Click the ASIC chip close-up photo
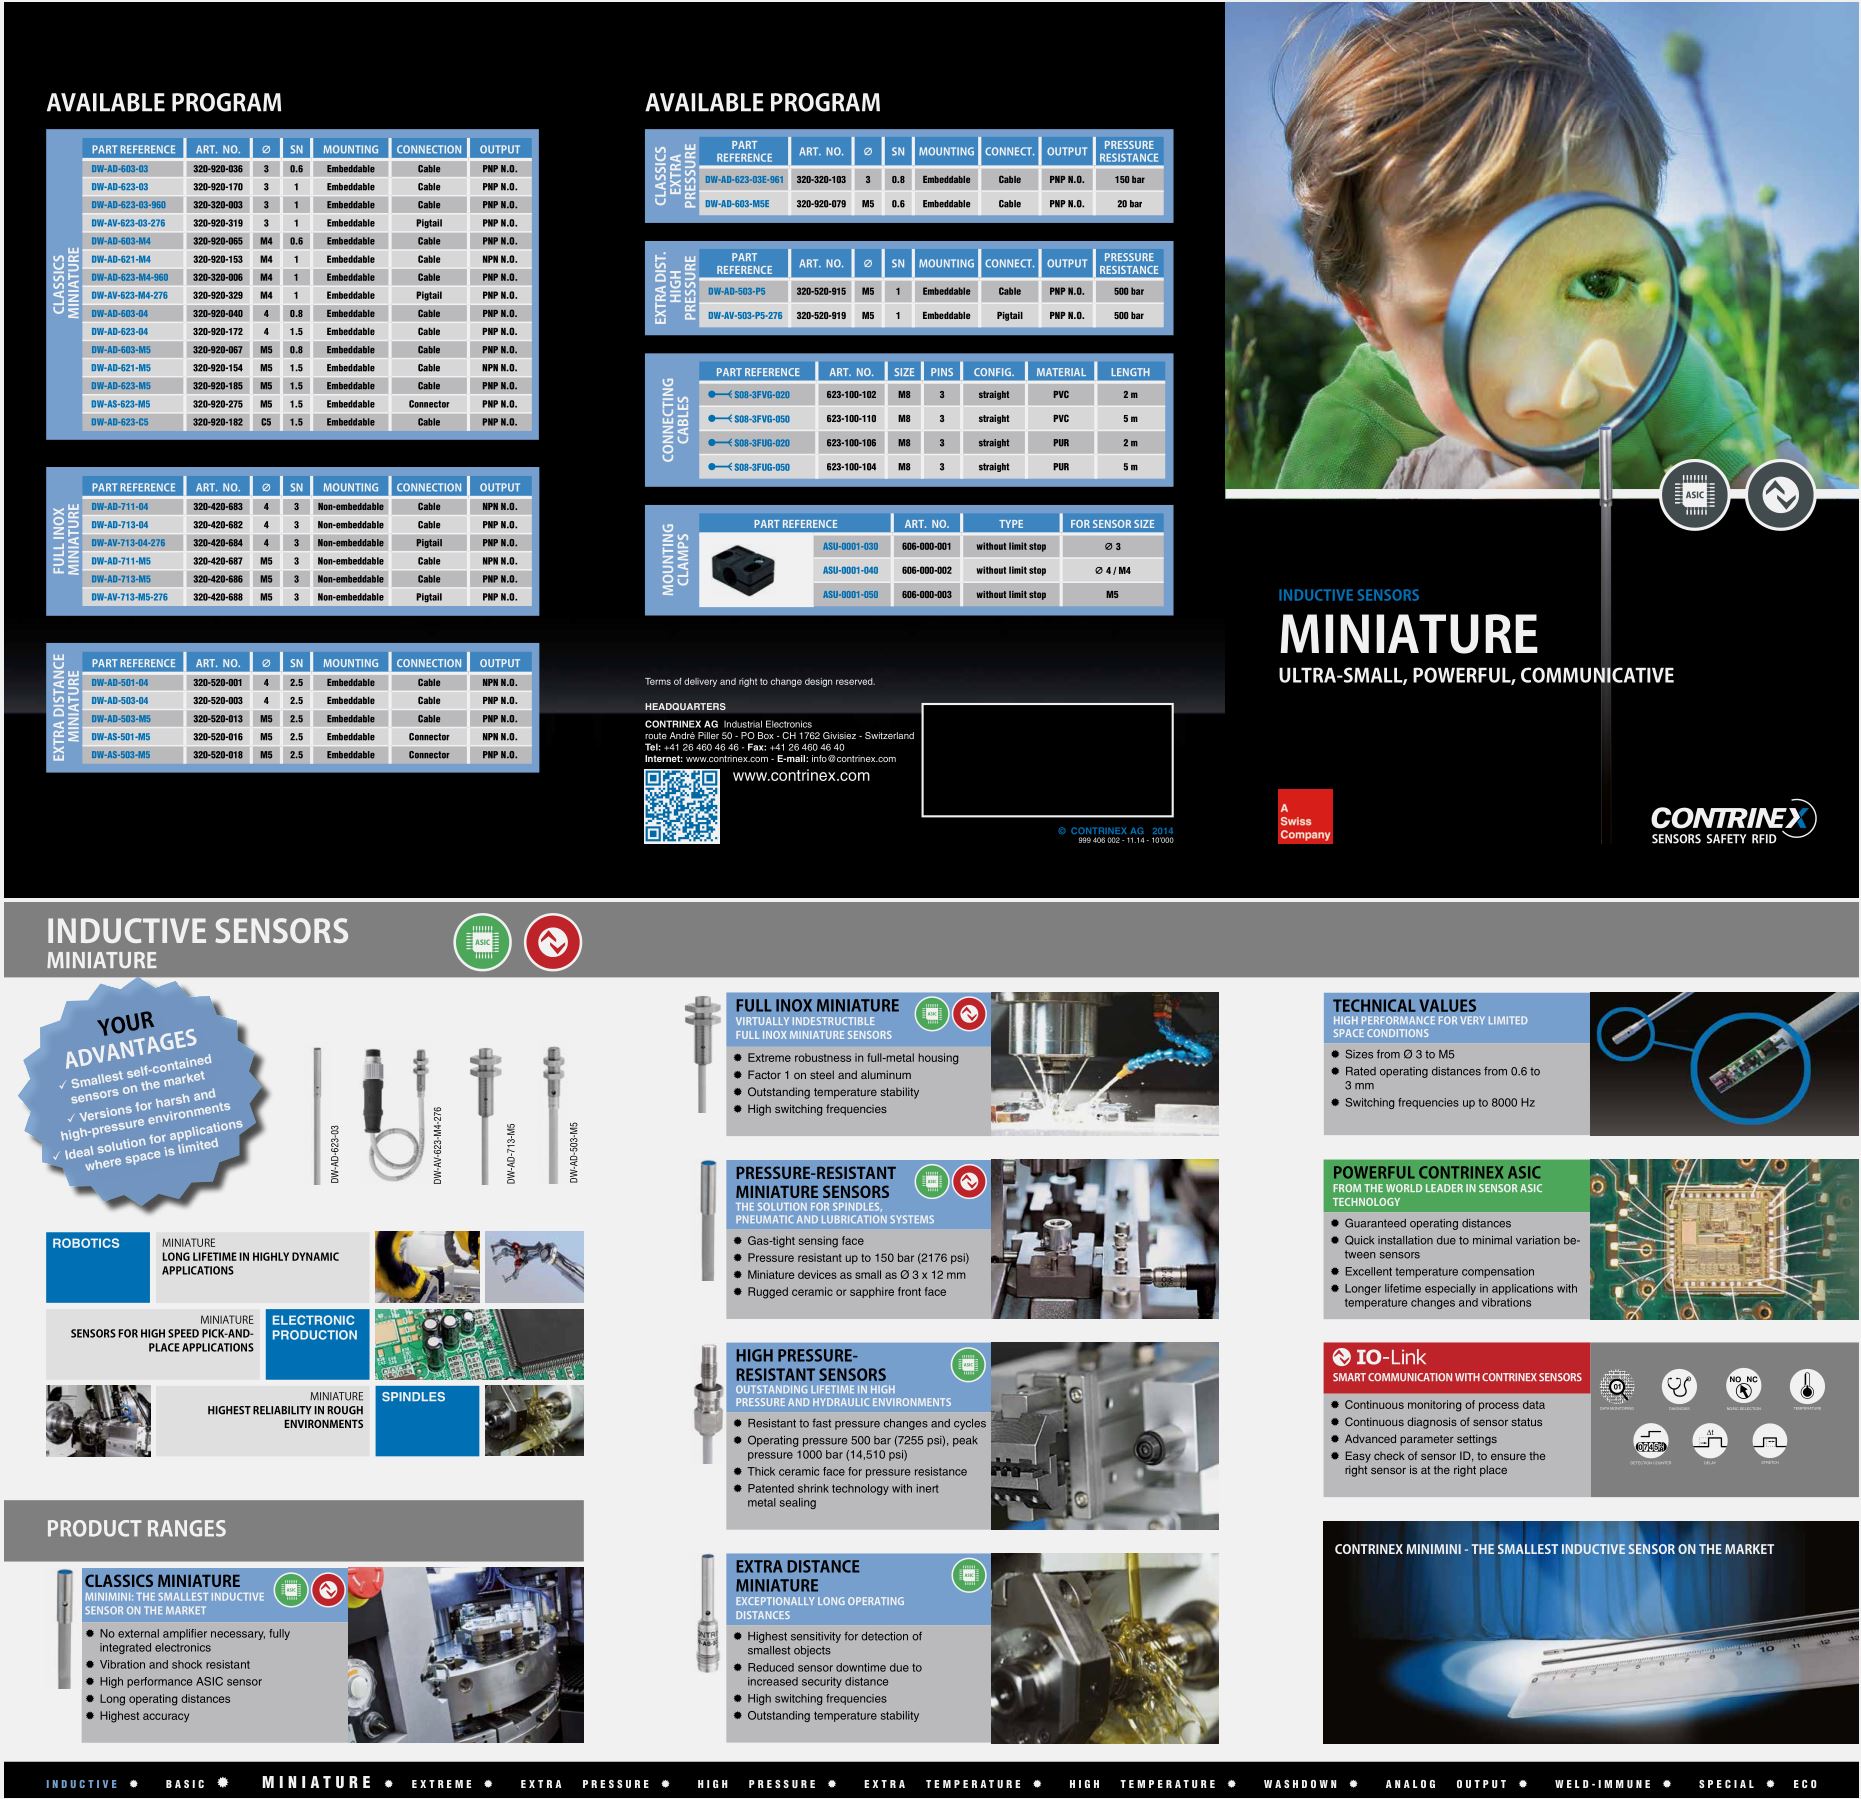1861x1799 pixels. [1724, 1239]
